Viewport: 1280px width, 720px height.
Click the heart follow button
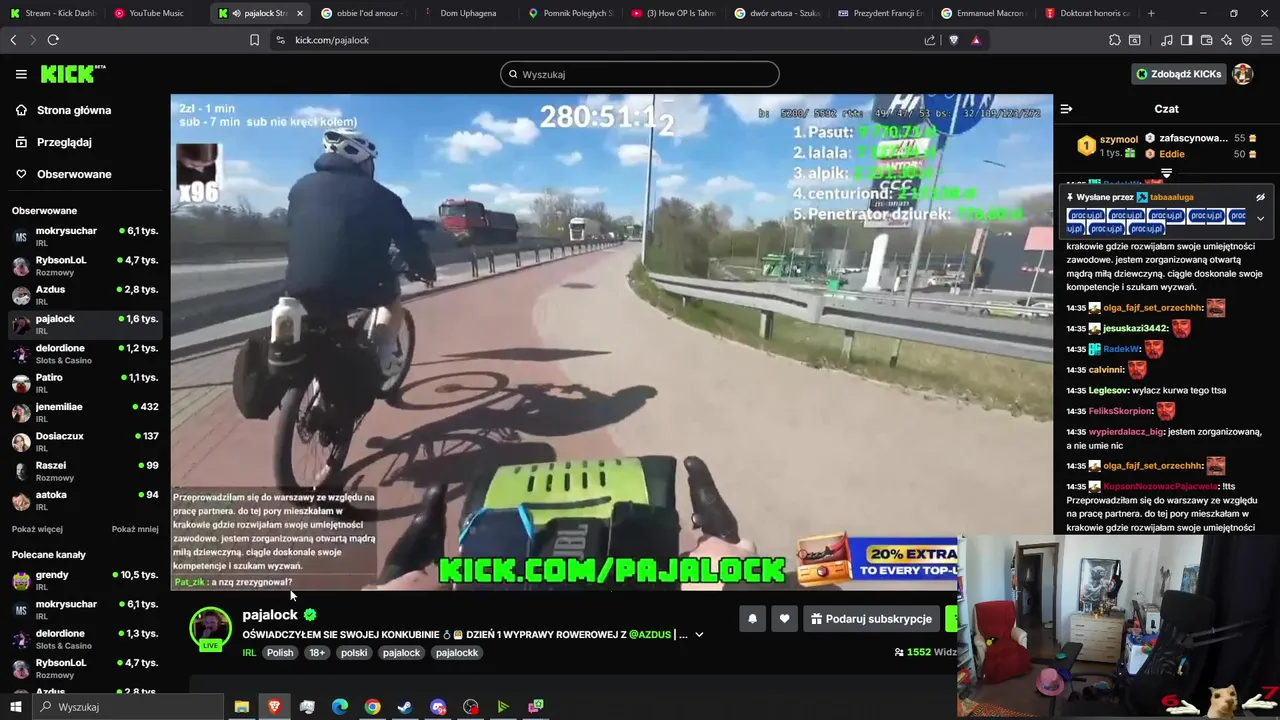click(x=784, y=619)
